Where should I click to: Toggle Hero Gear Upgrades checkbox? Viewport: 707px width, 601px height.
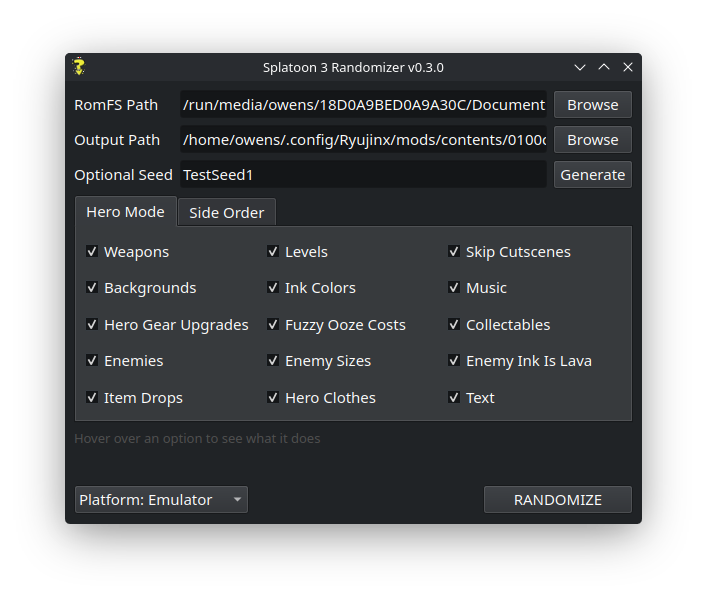pos(92,324)
